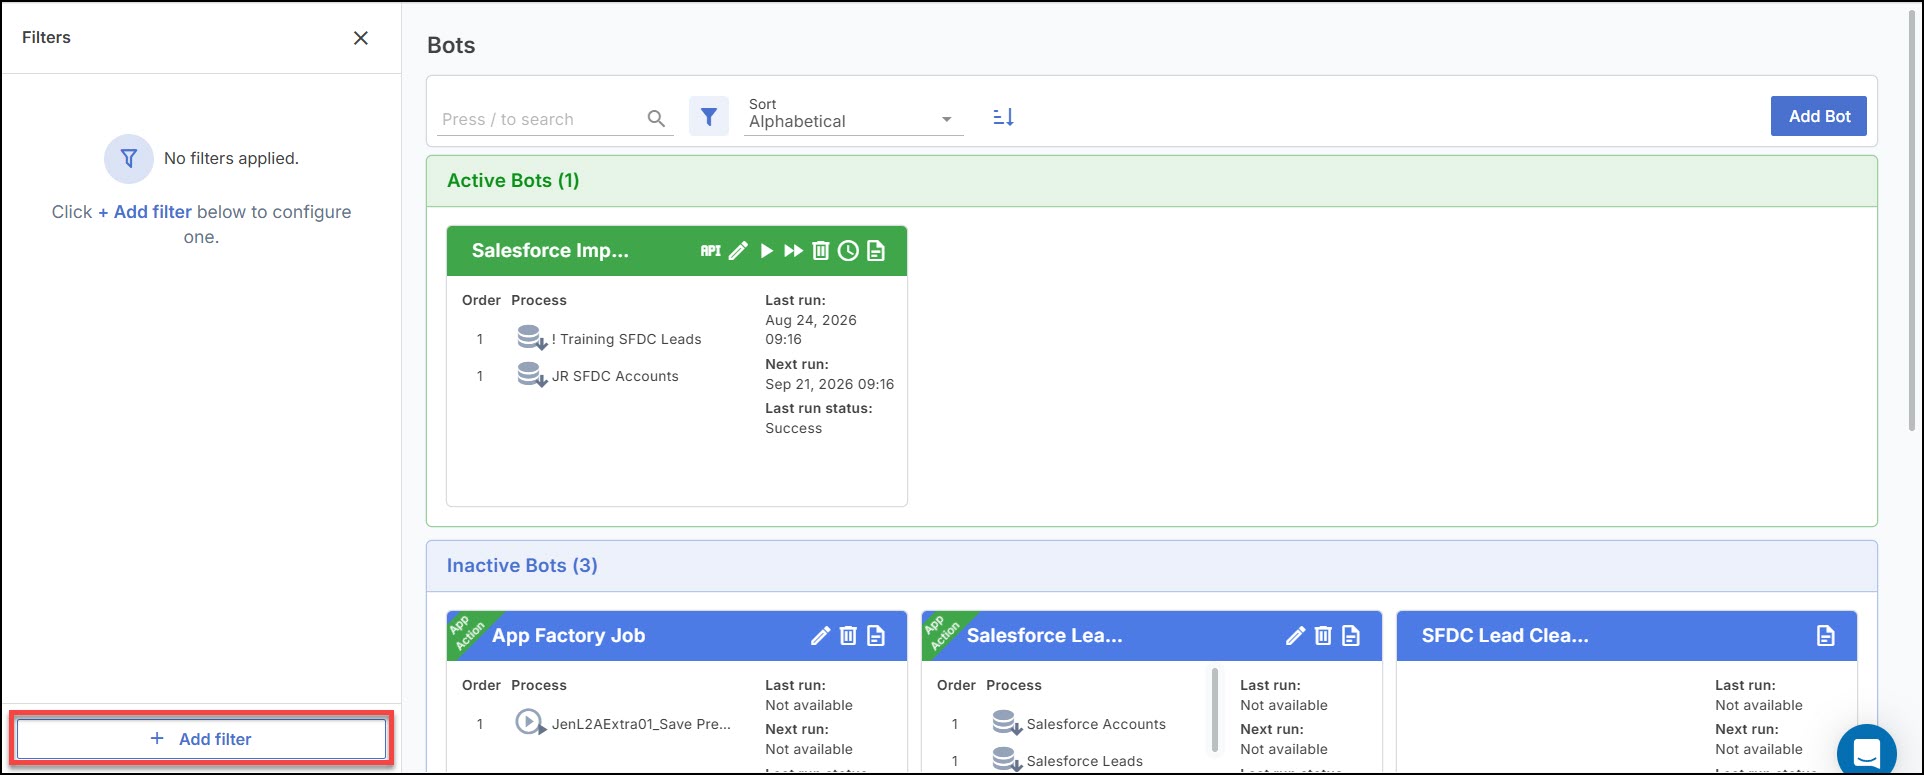Click the Add filter button
The height and width of the screenshot is (775, 1924).
tap(201, 739)
